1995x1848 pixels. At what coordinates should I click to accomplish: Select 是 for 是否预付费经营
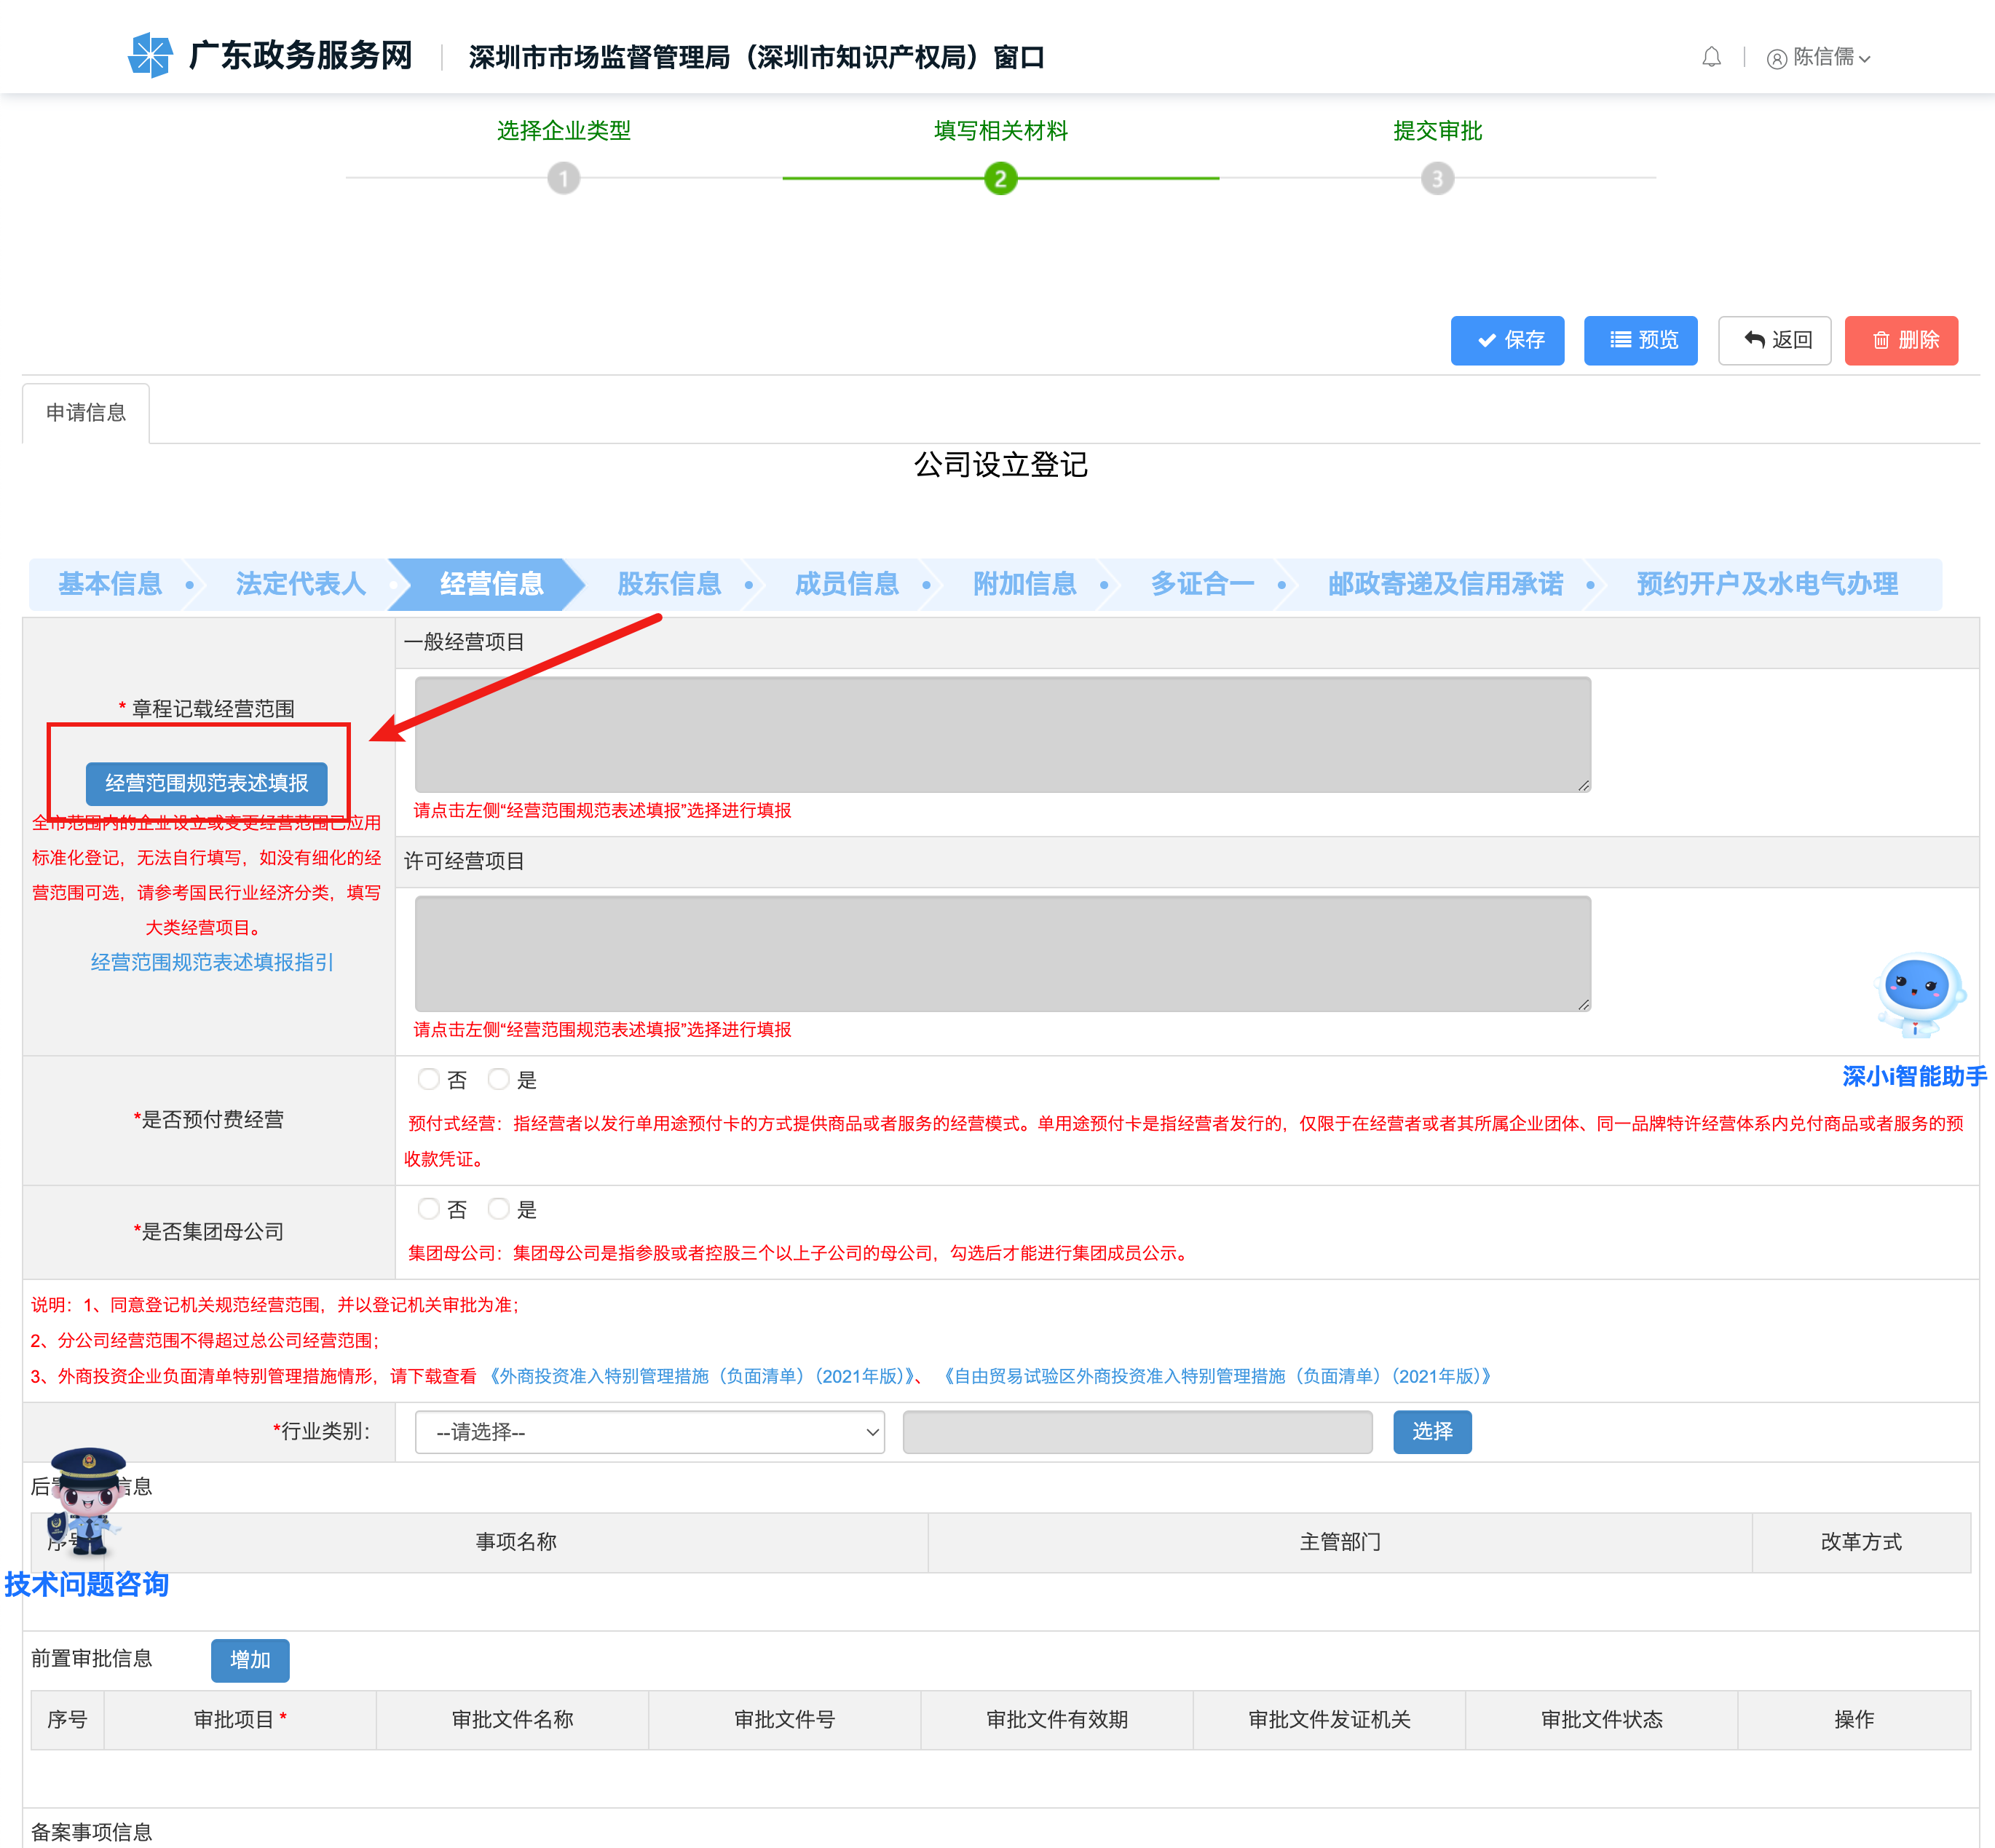pyautogui.click(x=498, y=1079)
